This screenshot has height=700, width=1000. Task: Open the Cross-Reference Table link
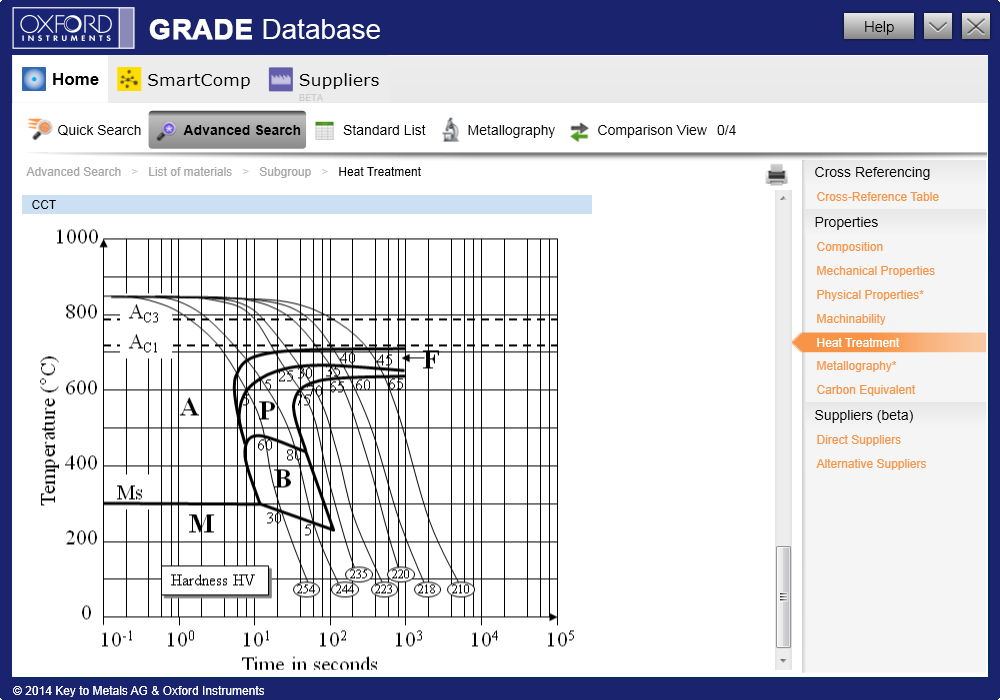click(877, 197)
